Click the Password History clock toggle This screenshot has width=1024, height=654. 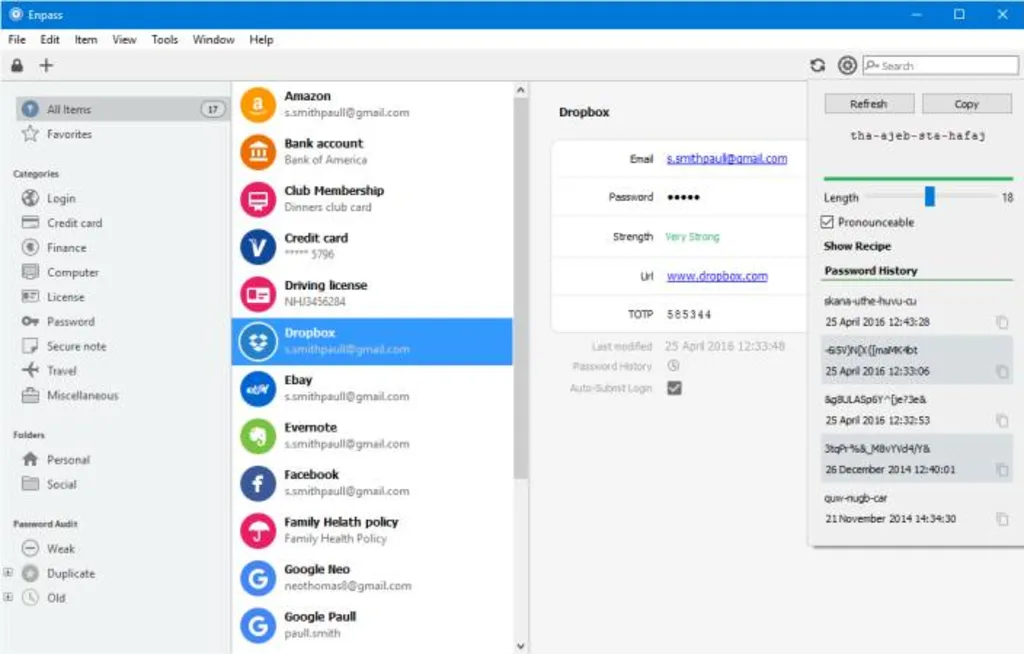coord(674,367)
